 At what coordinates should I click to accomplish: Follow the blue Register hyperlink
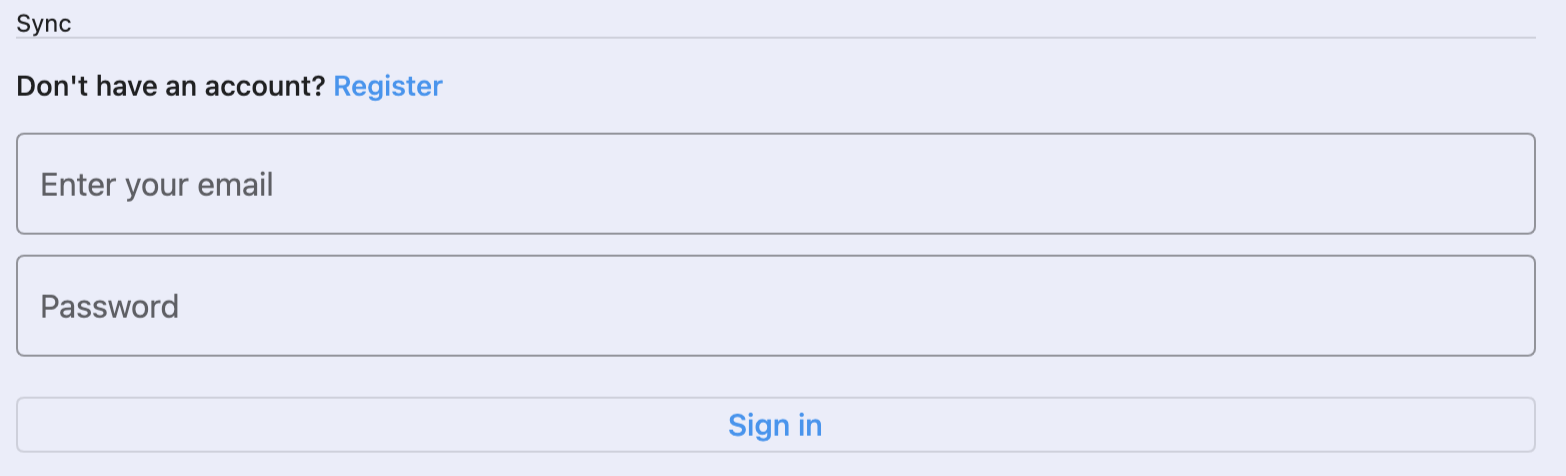(x=388, y=87)
